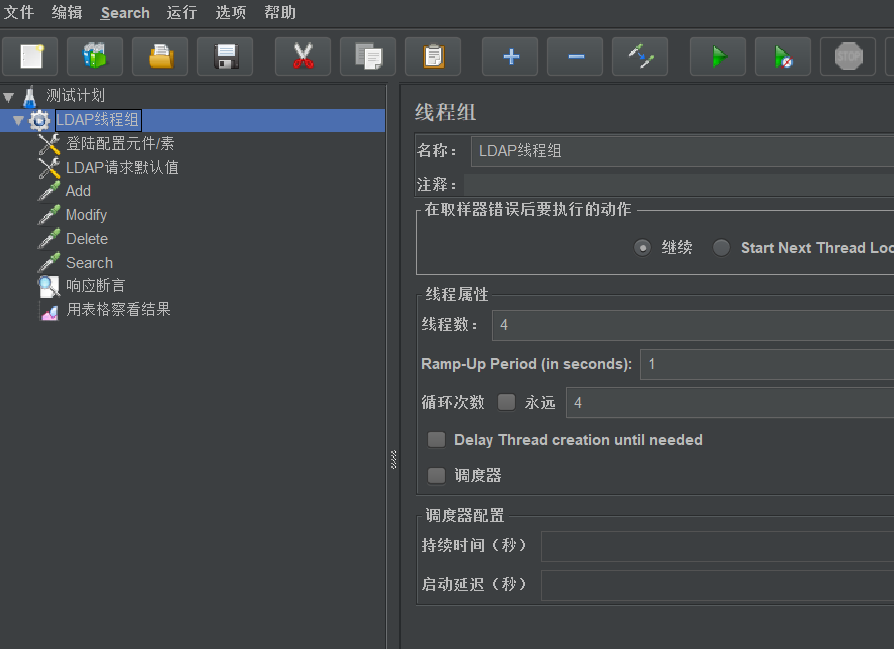Select LDAP请求默认值 tree item

(122, 168)
